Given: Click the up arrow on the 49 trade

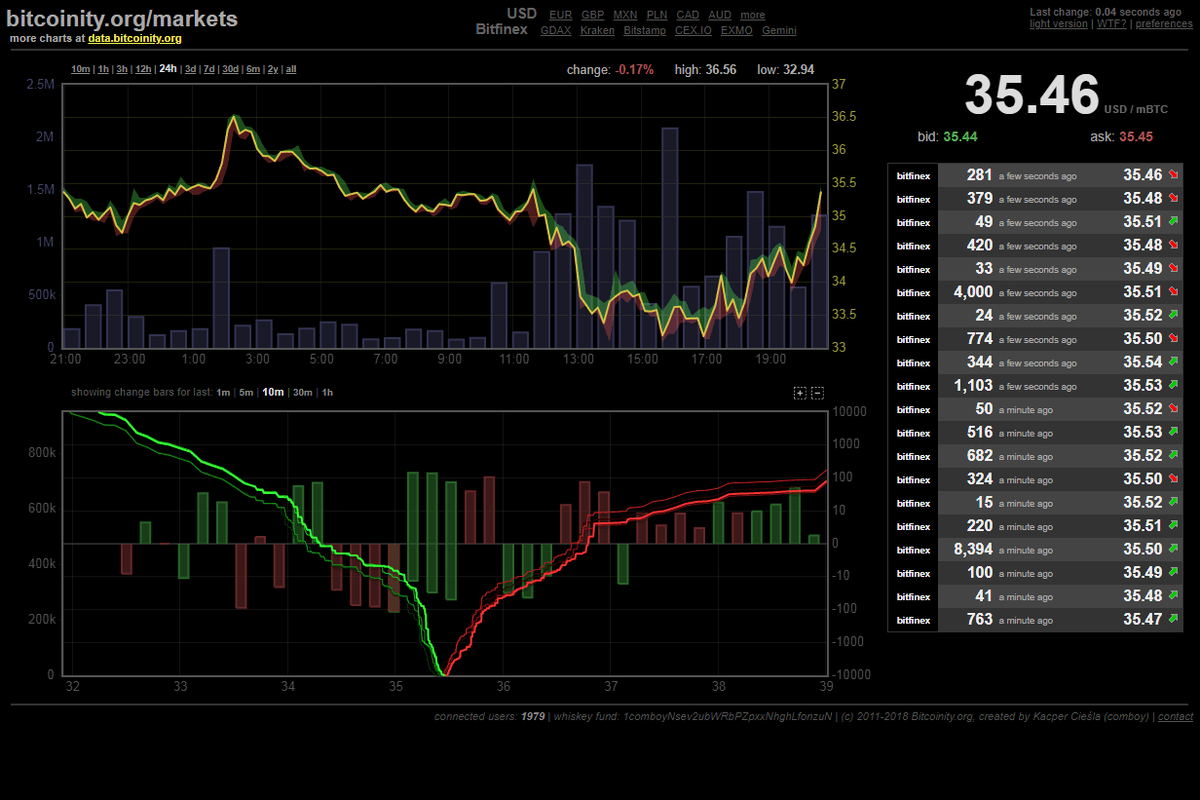Looking at the screenshot, I should click(x=1173, y=222).
